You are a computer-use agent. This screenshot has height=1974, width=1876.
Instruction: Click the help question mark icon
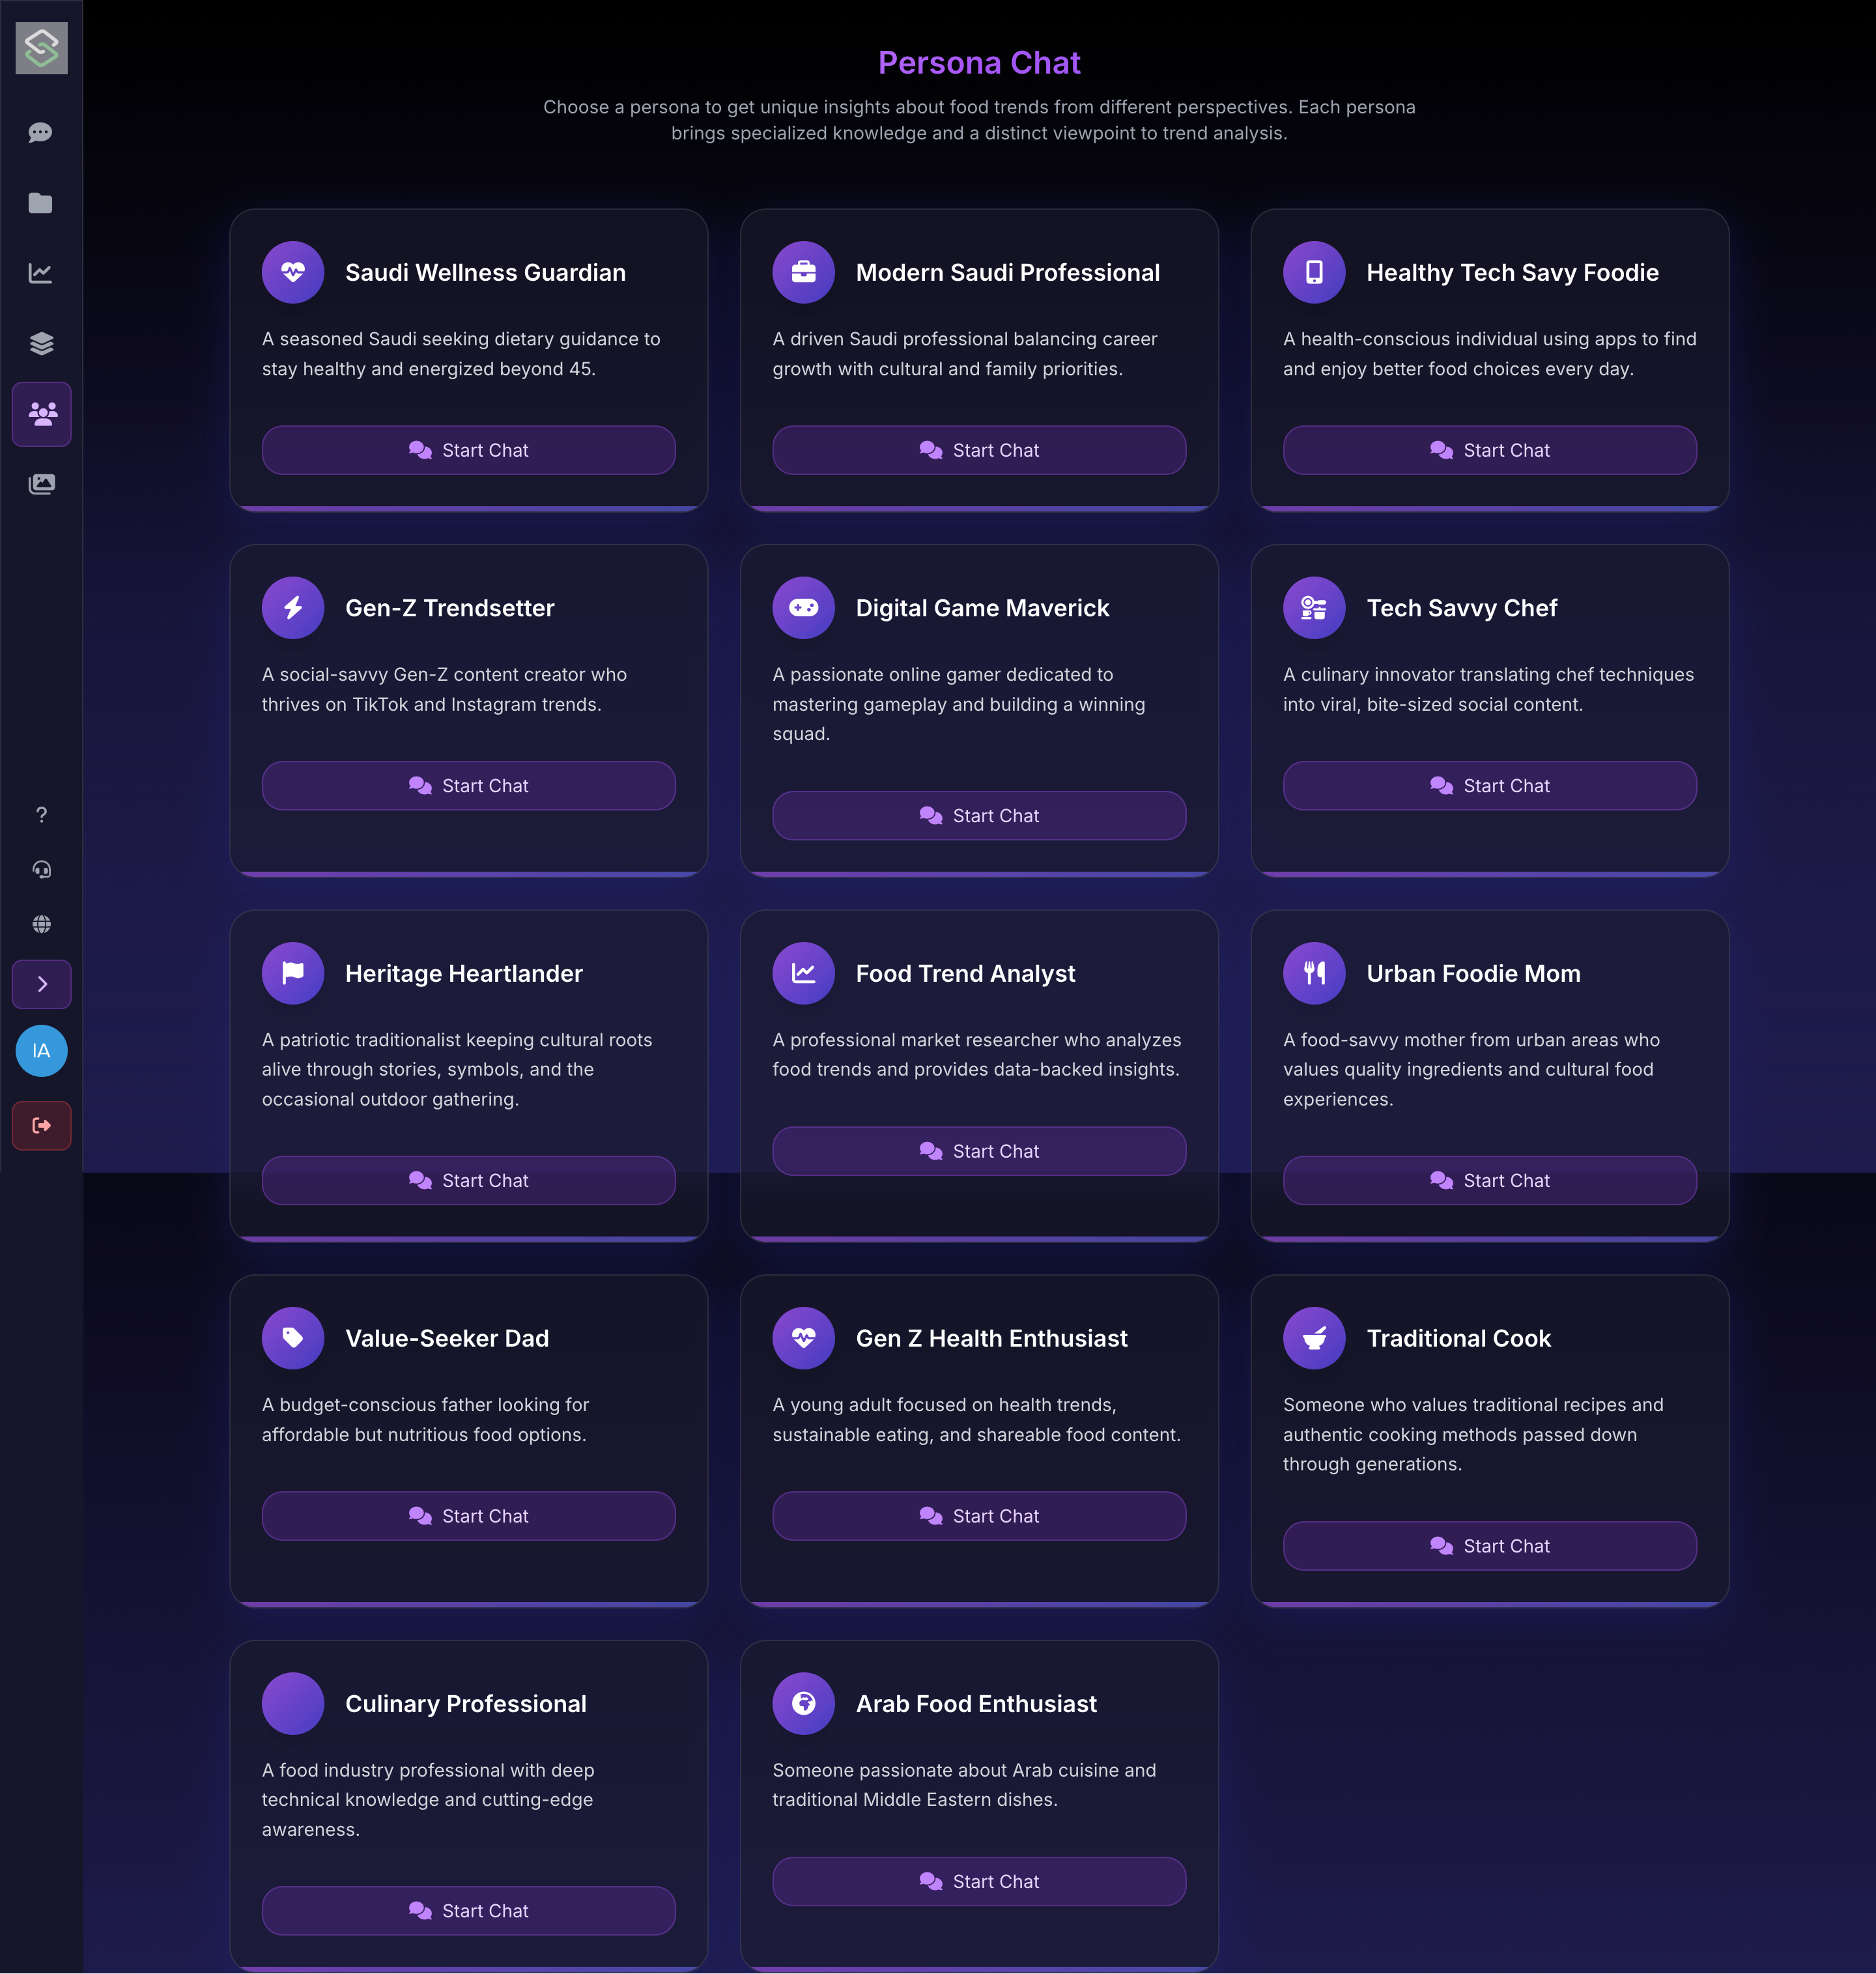pos(41,815)
